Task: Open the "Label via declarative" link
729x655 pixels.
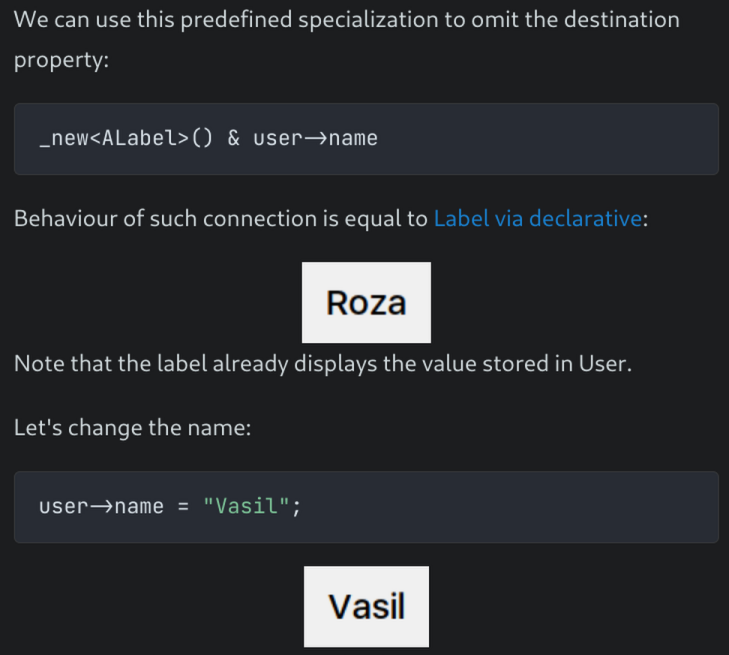Action: 537,218
